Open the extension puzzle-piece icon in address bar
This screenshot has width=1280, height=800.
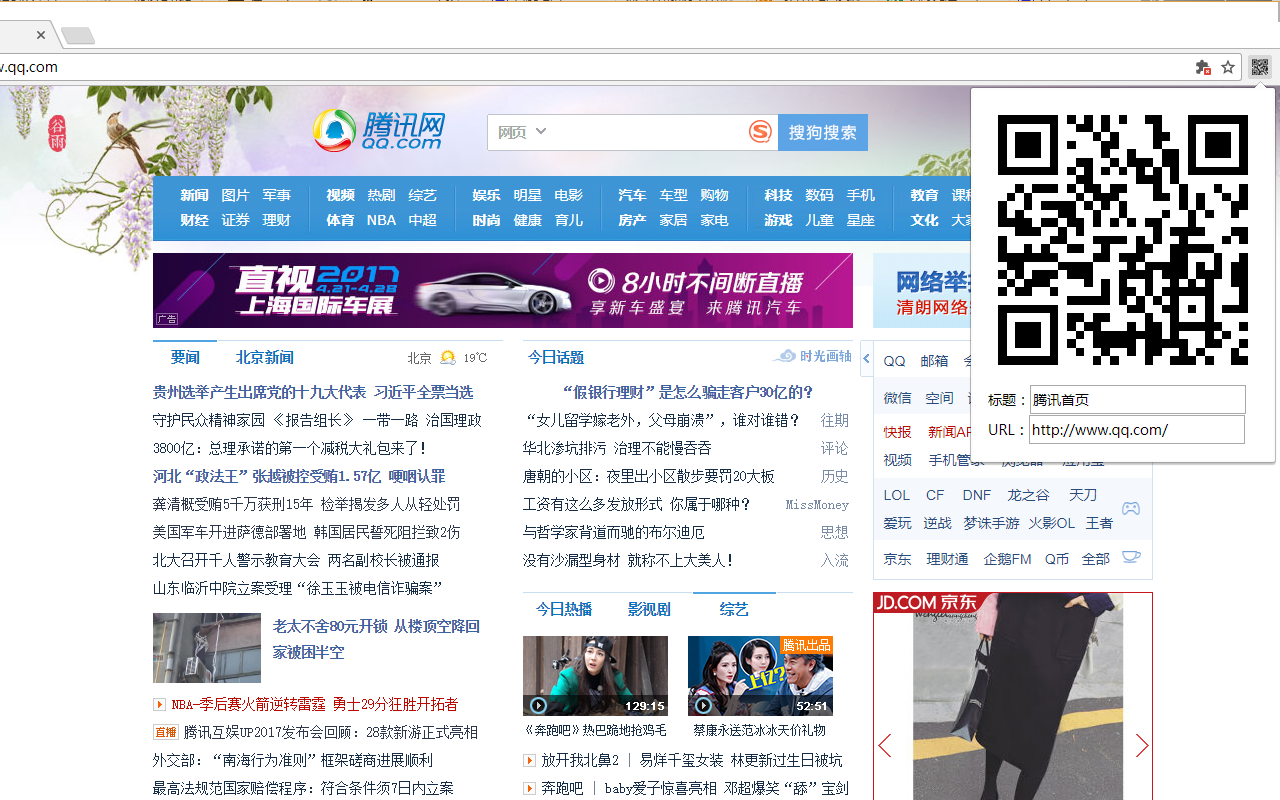coord(1203,67)
